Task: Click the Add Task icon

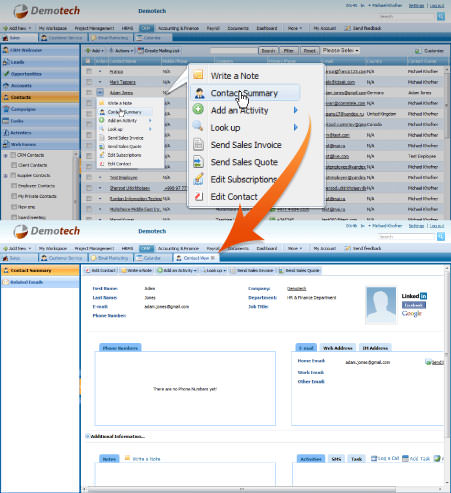Action: [x=405, y=459]
